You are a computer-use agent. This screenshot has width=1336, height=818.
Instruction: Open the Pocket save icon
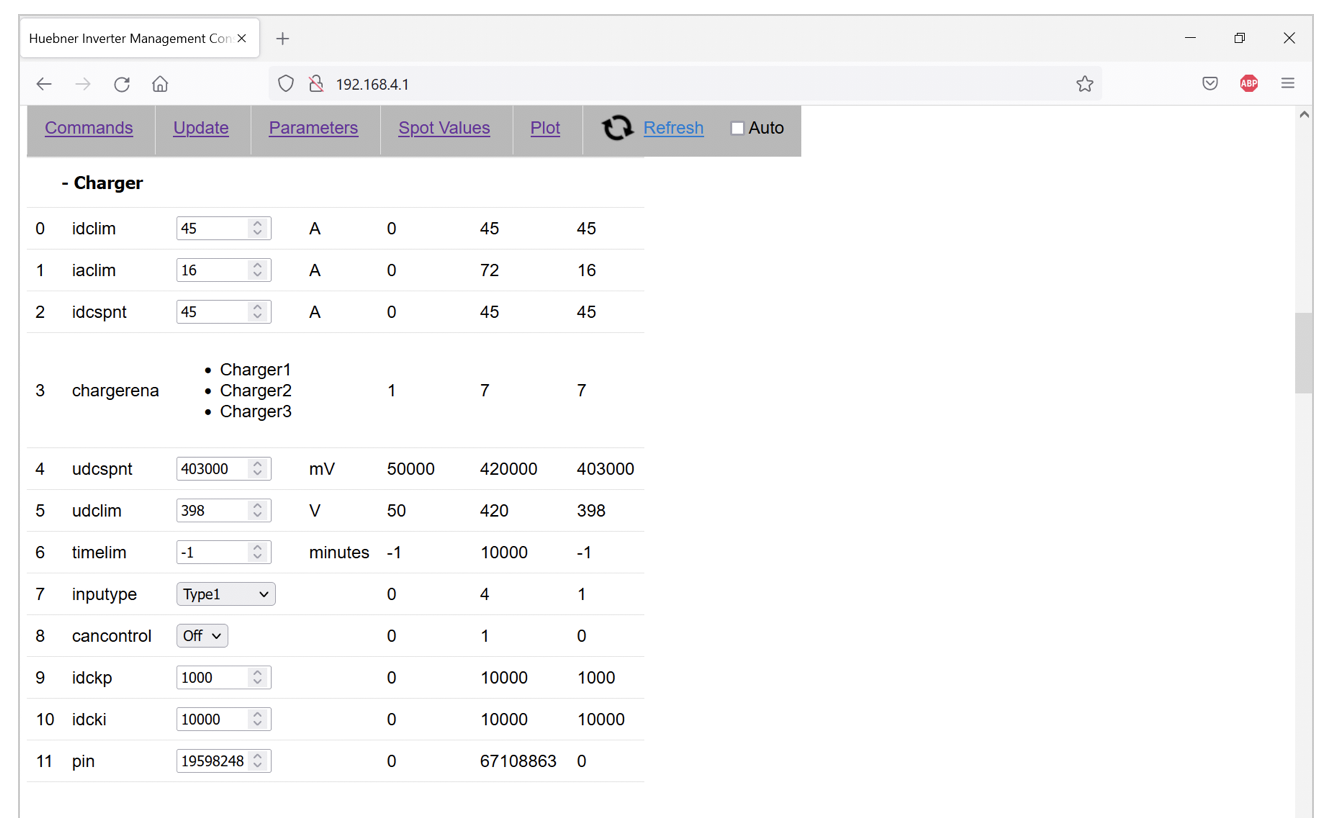click(1210, 84)
